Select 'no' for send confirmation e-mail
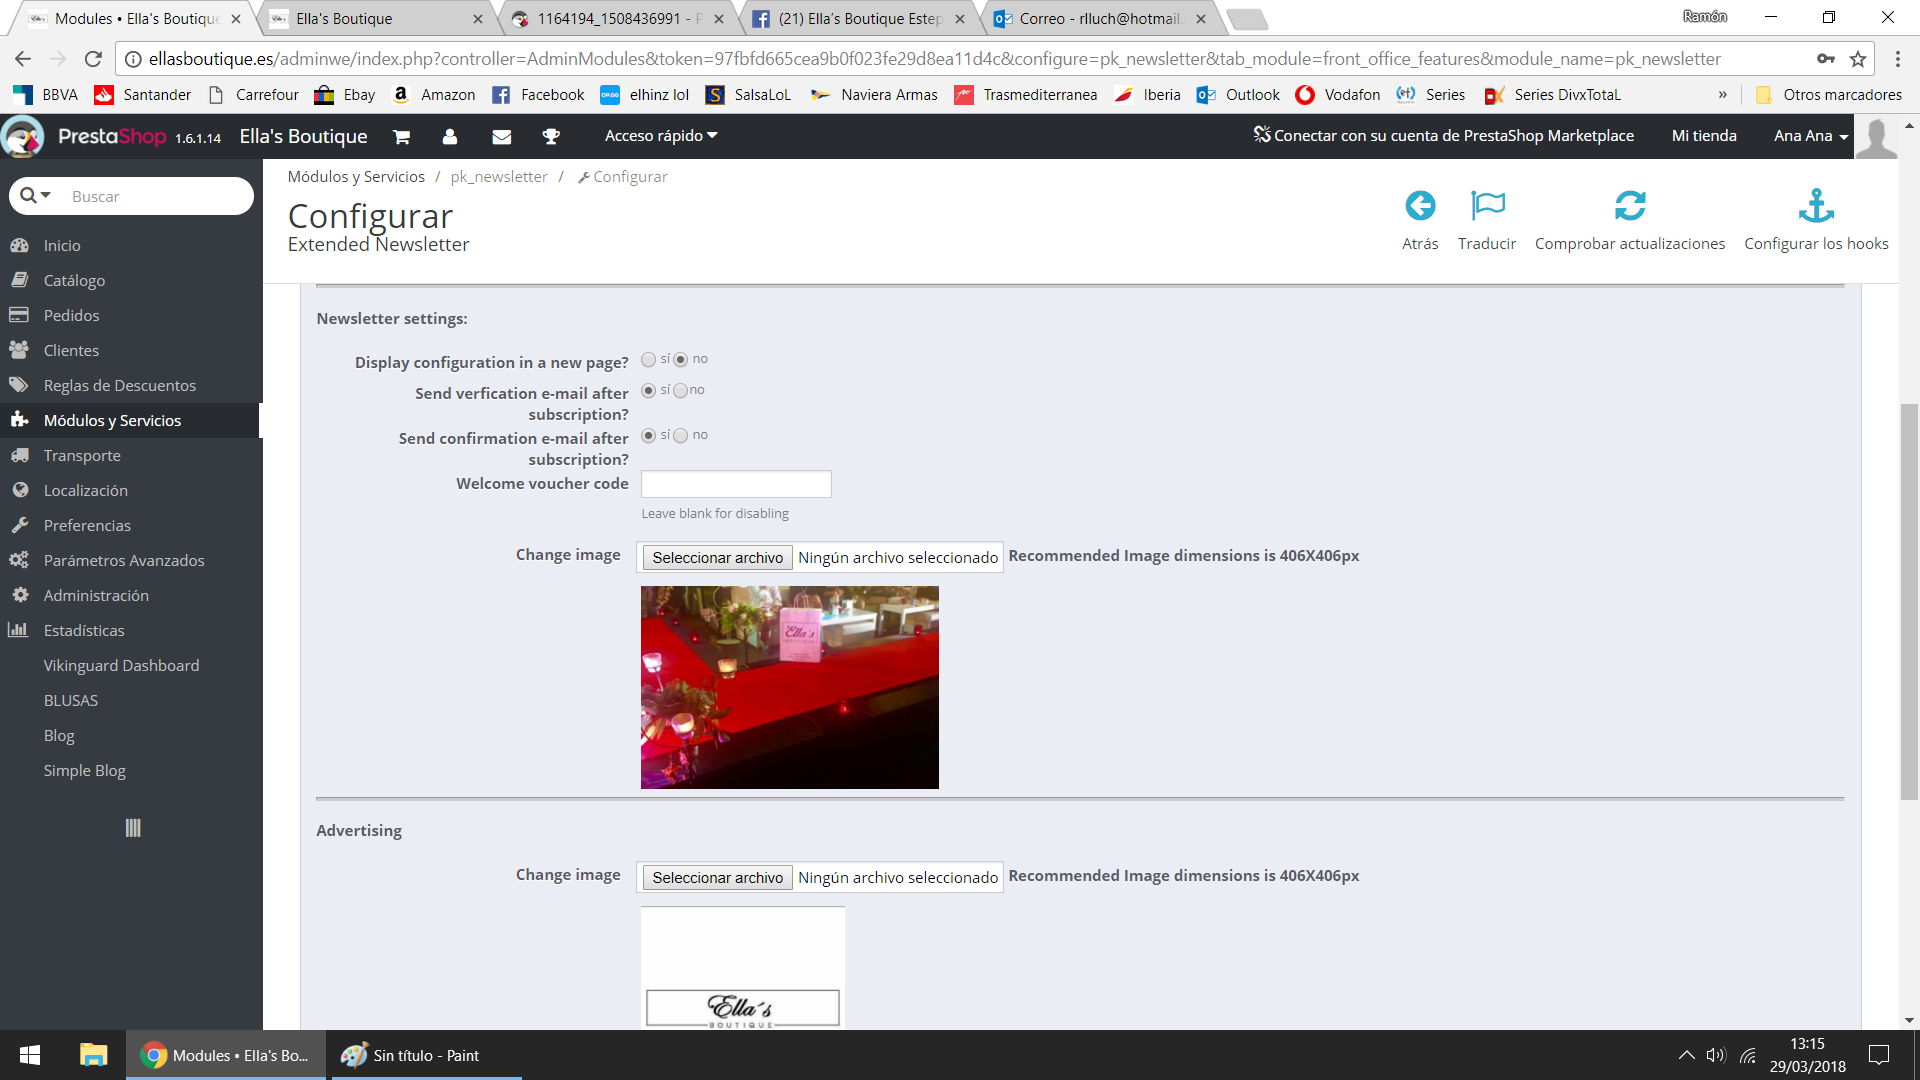Screen dimensions: 1920x1080 [681, 436]
